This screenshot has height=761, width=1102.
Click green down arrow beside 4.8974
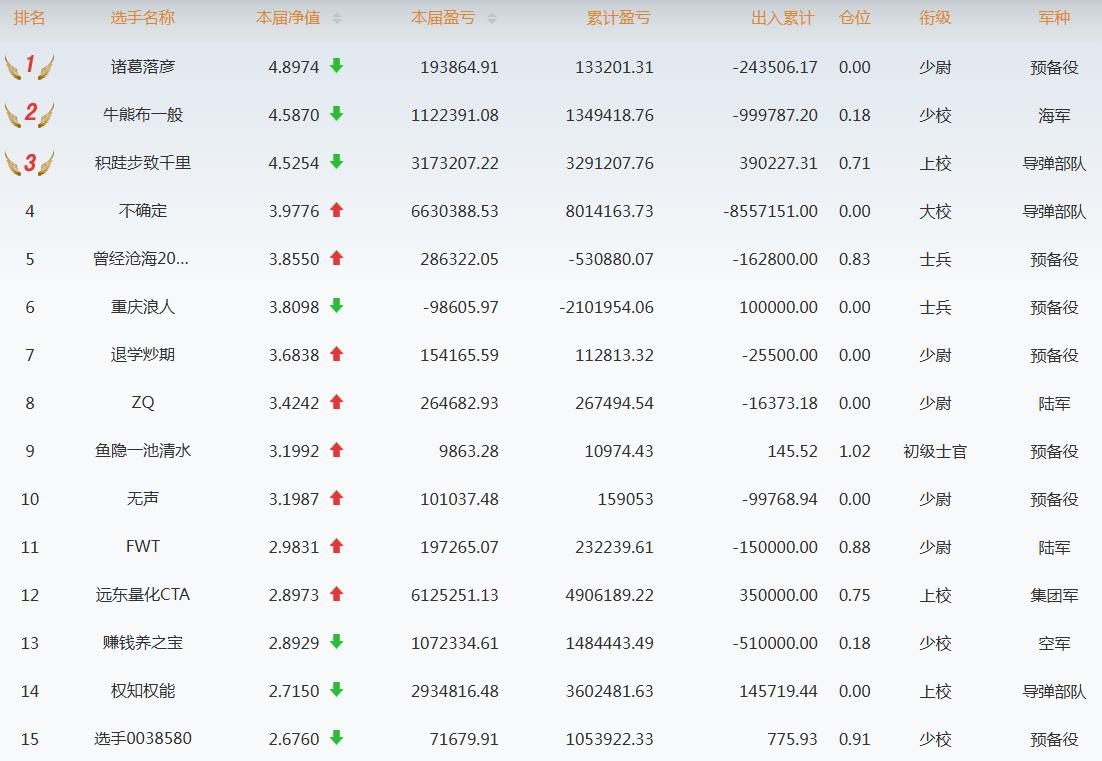(337, 66)
